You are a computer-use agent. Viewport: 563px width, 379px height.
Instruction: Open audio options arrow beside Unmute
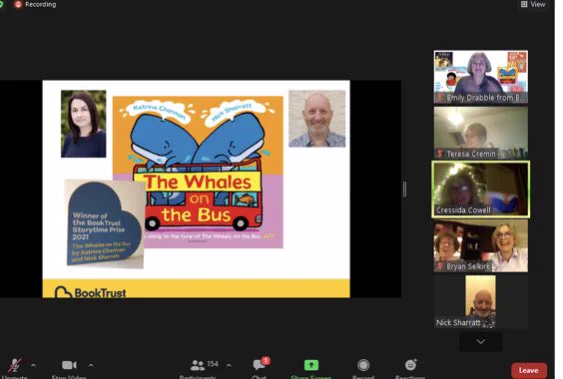(33, 365)
